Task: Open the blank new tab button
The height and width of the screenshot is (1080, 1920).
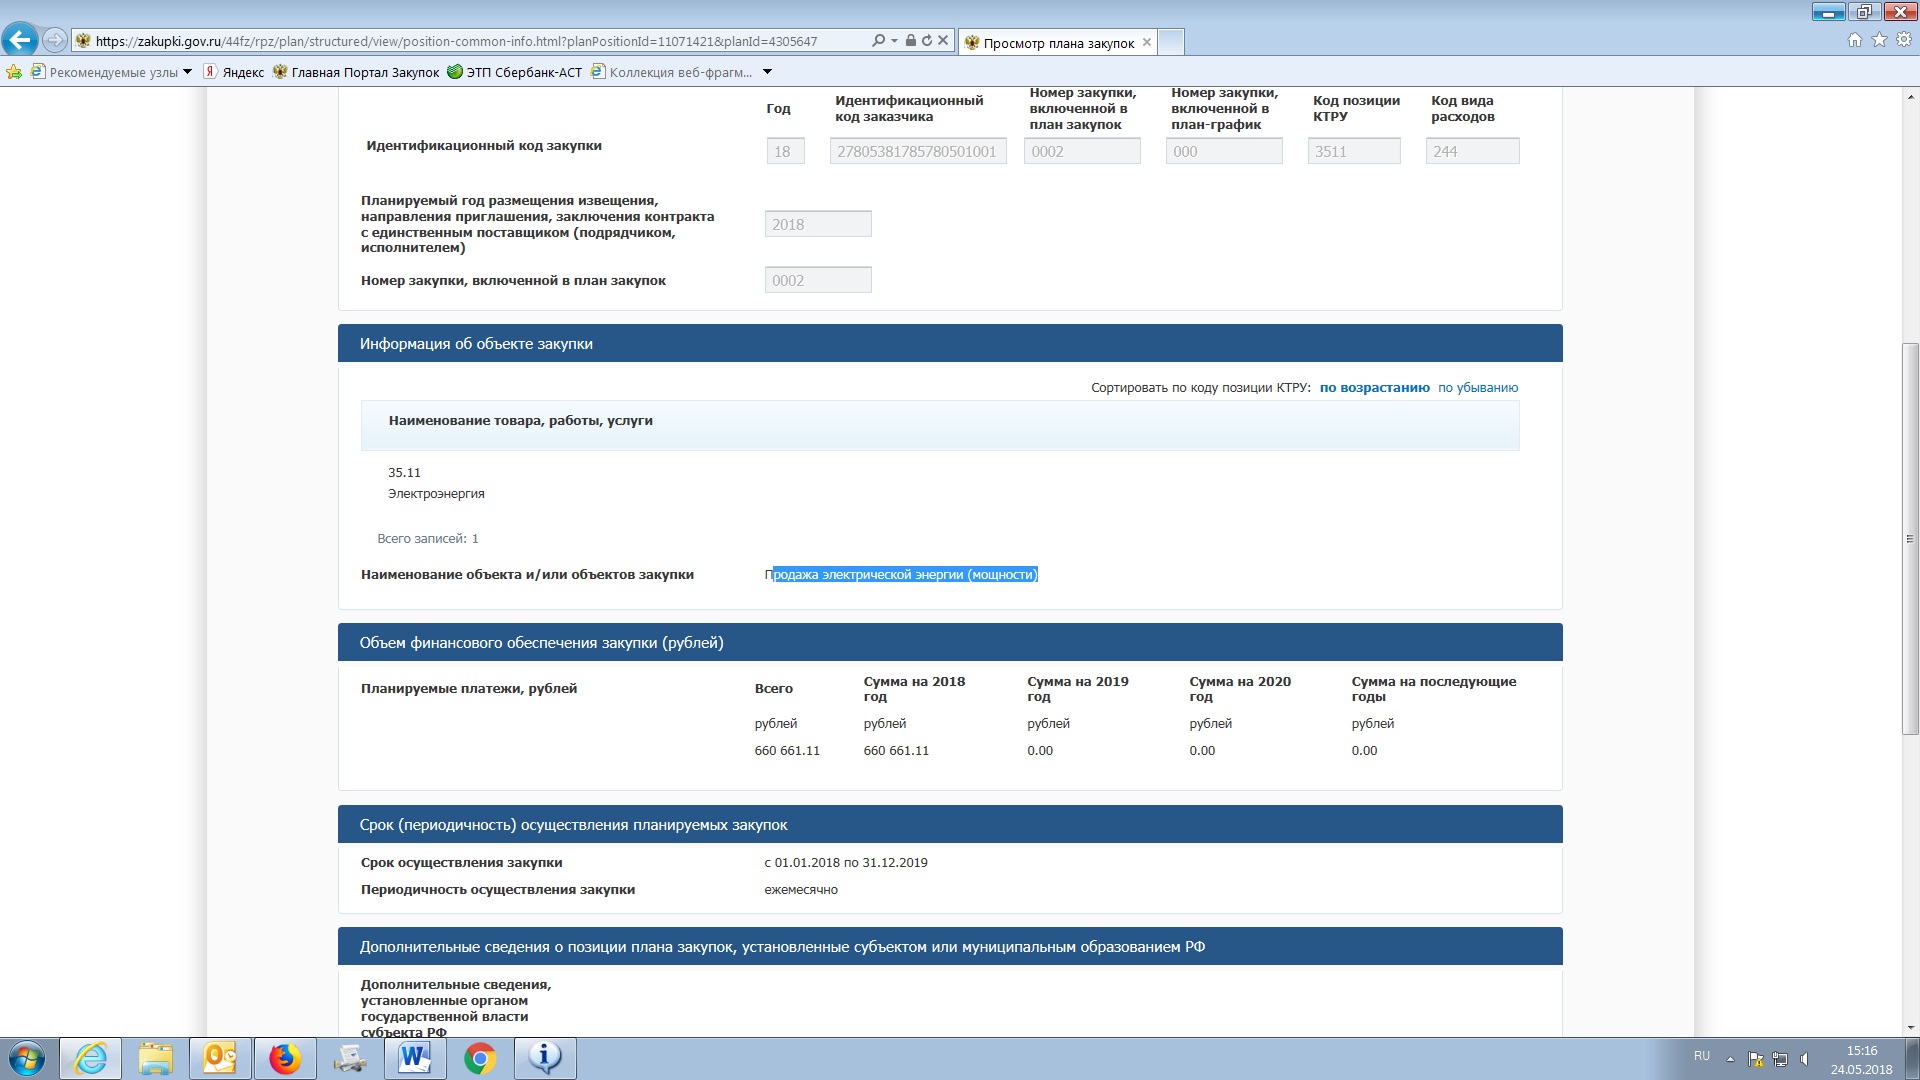Action: tap(1171, 42)
